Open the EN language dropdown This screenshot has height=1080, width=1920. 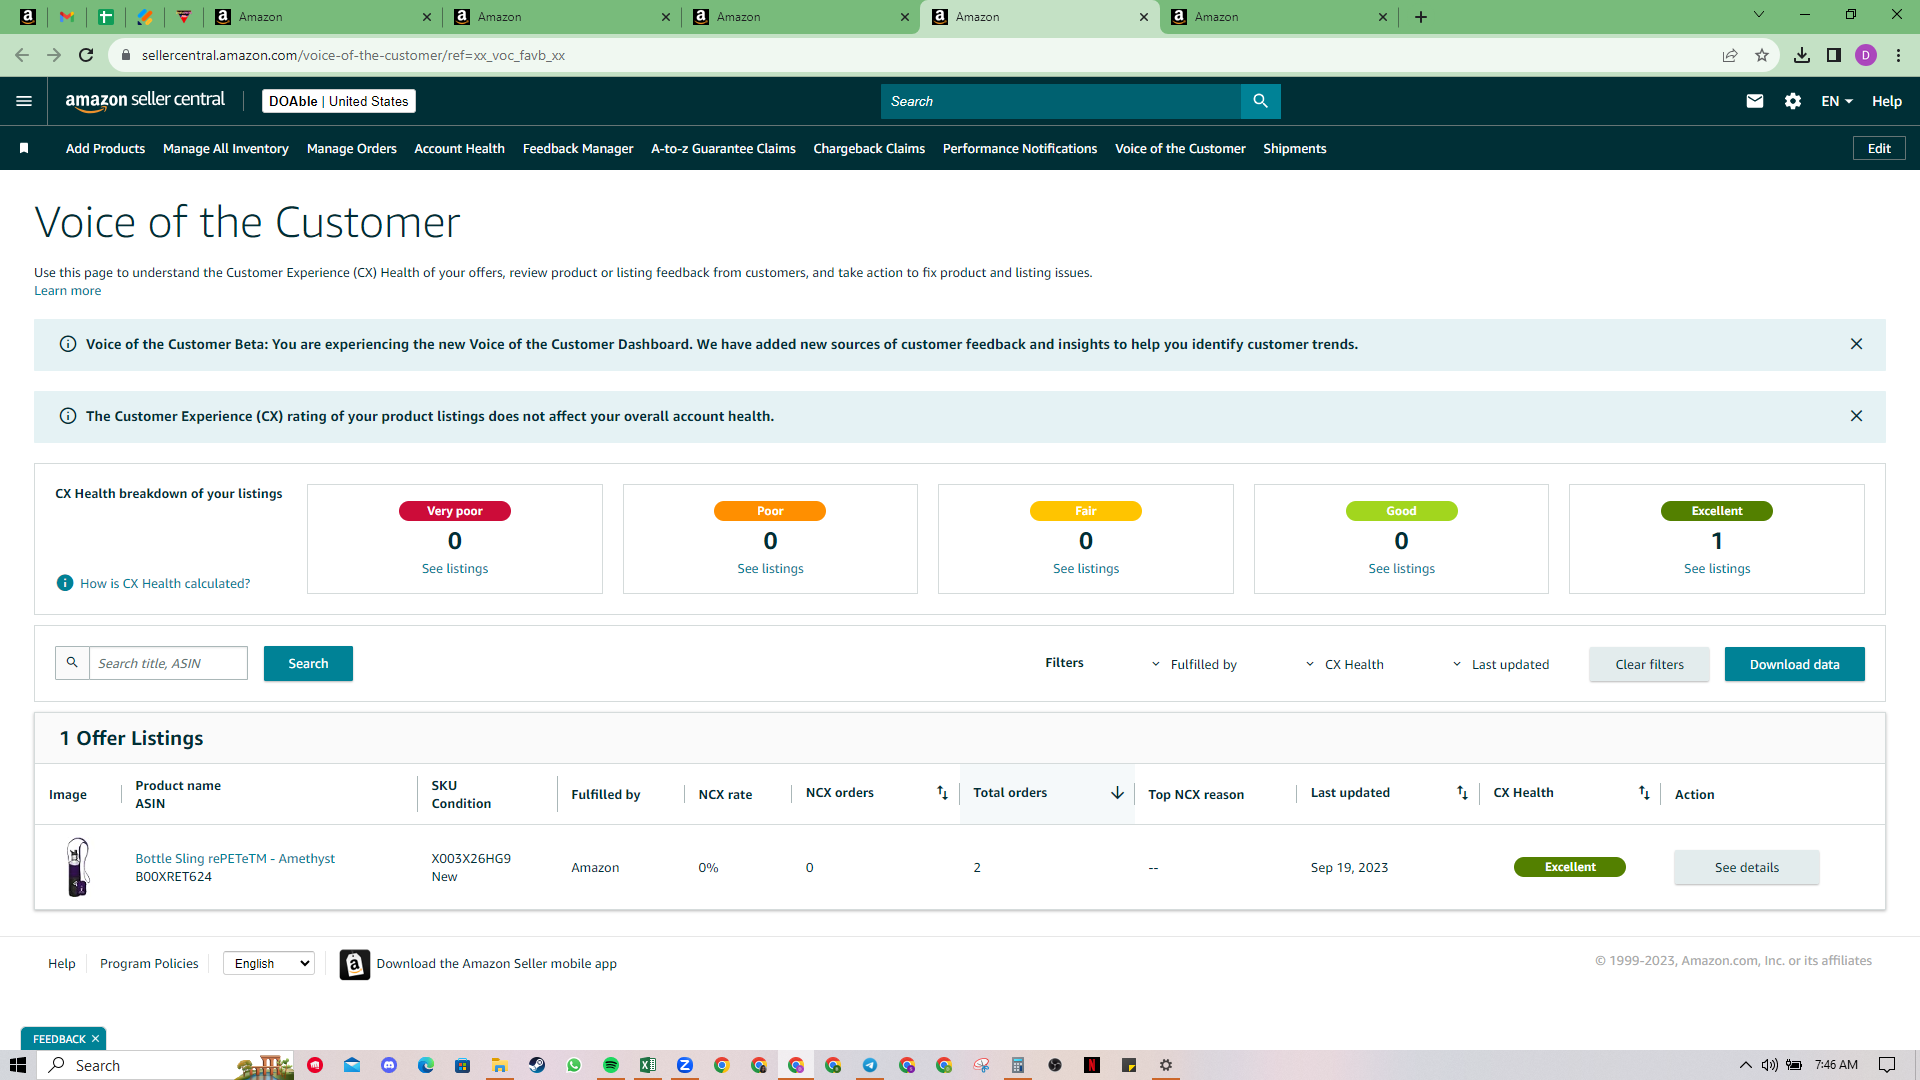pyautogui.click(x=1837, y=101)
